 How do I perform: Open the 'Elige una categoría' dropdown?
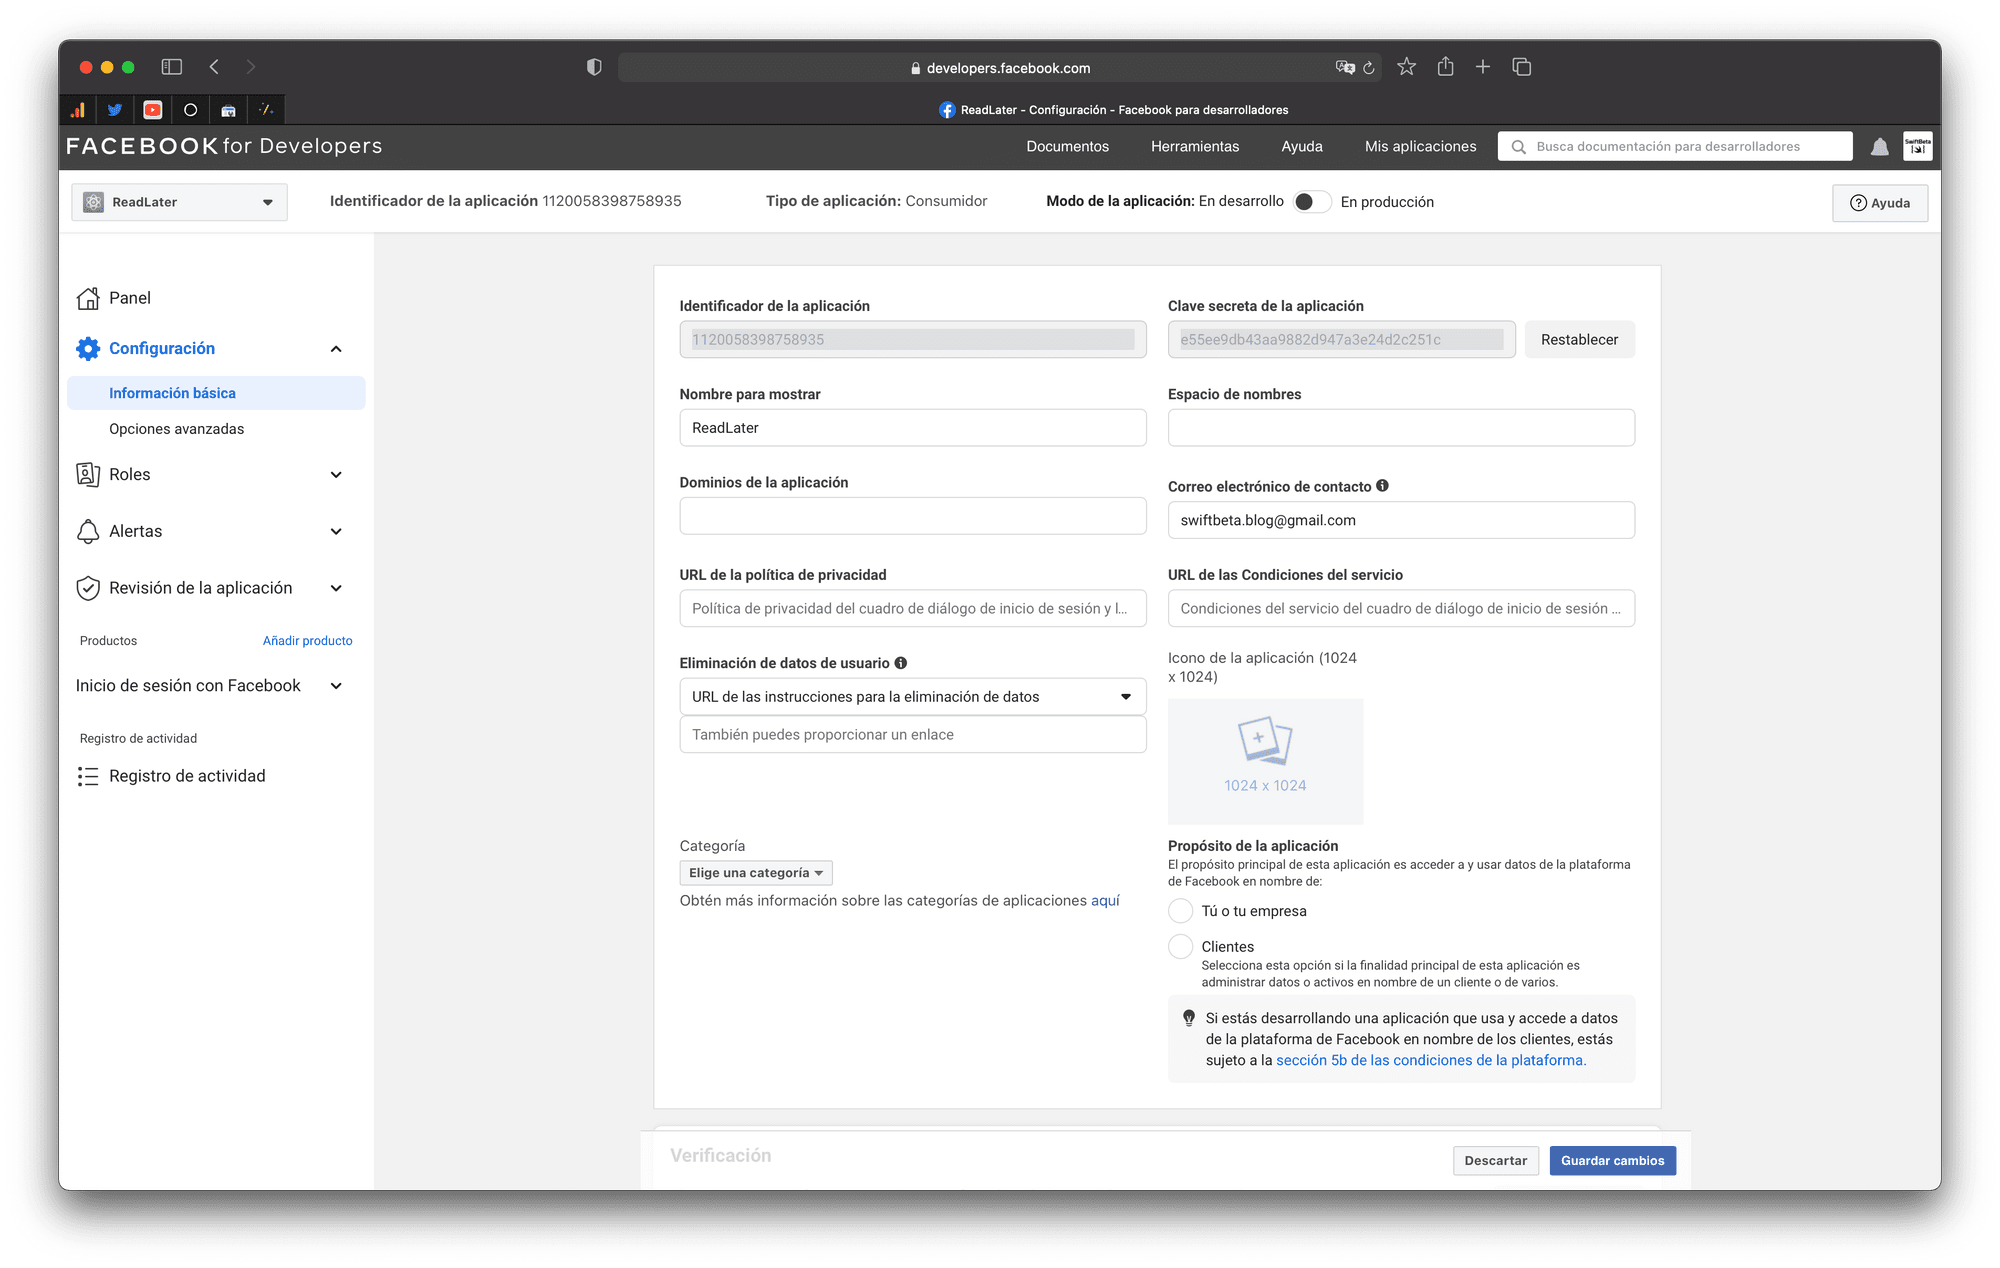(x=756, y=873)
